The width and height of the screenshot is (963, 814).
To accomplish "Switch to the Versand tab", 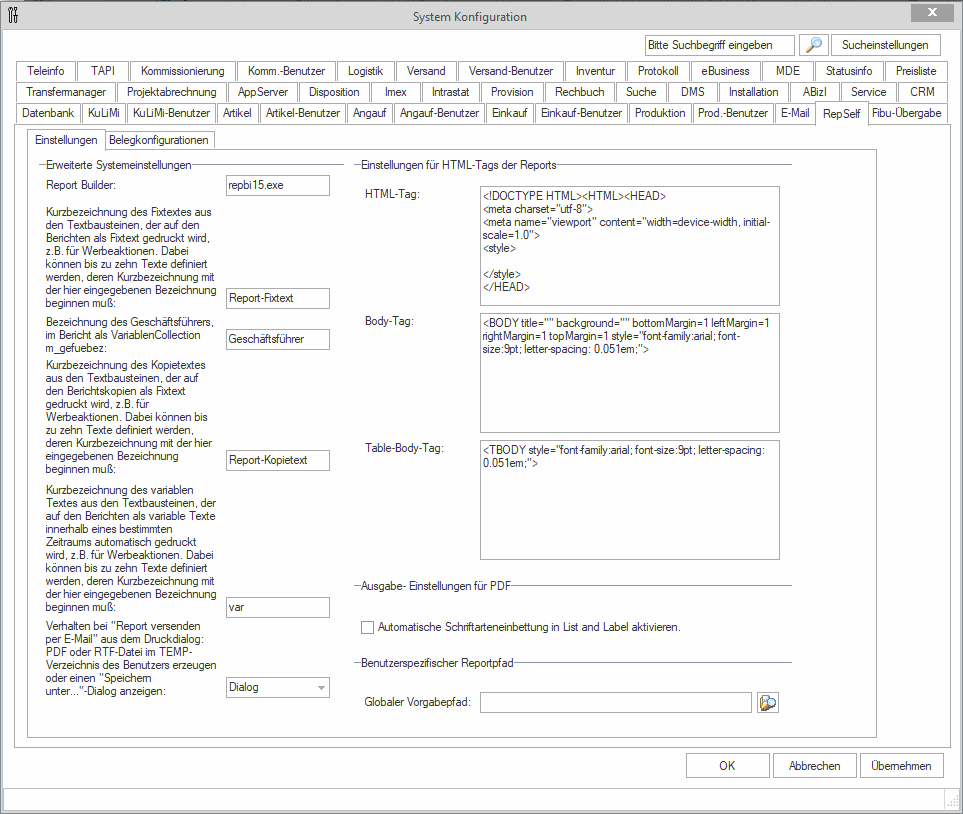I will coord(426,71).
